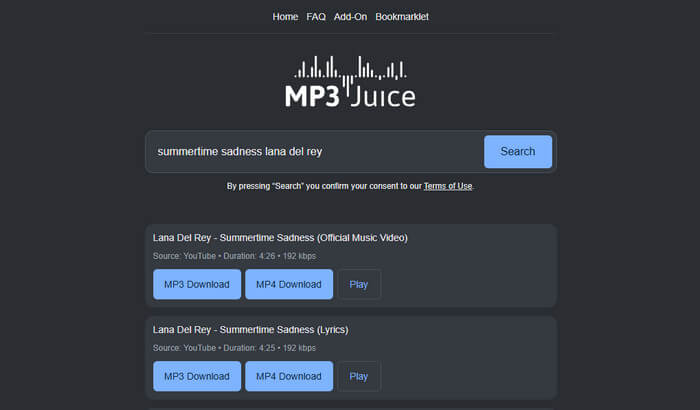Open the Bookmarklet nav link
The image size is (700, 410).
[x=402, y=17]
